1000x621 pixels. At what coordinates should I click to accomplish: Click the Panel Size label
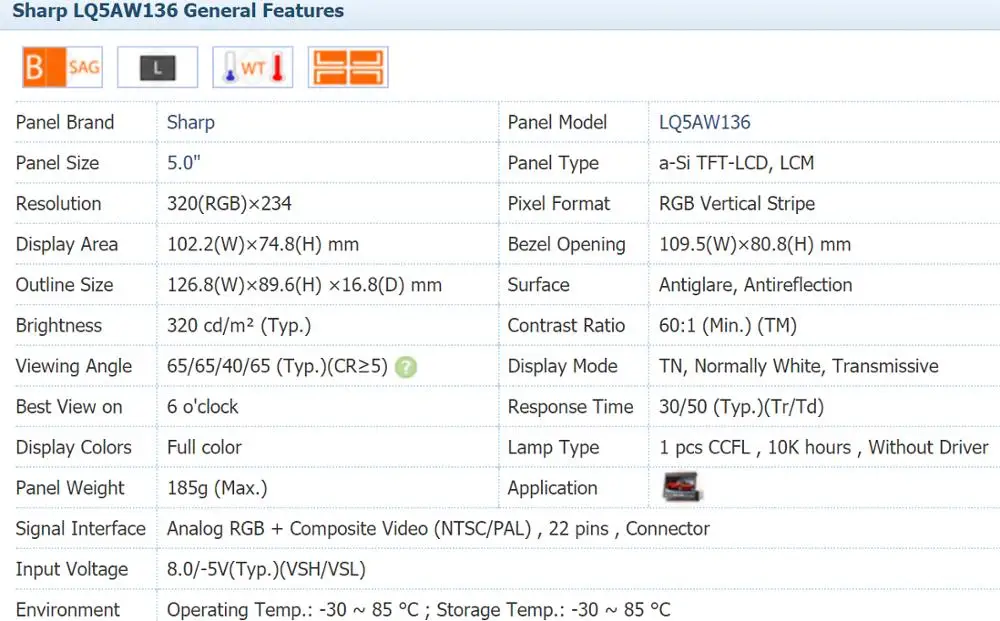pos(57,163)
